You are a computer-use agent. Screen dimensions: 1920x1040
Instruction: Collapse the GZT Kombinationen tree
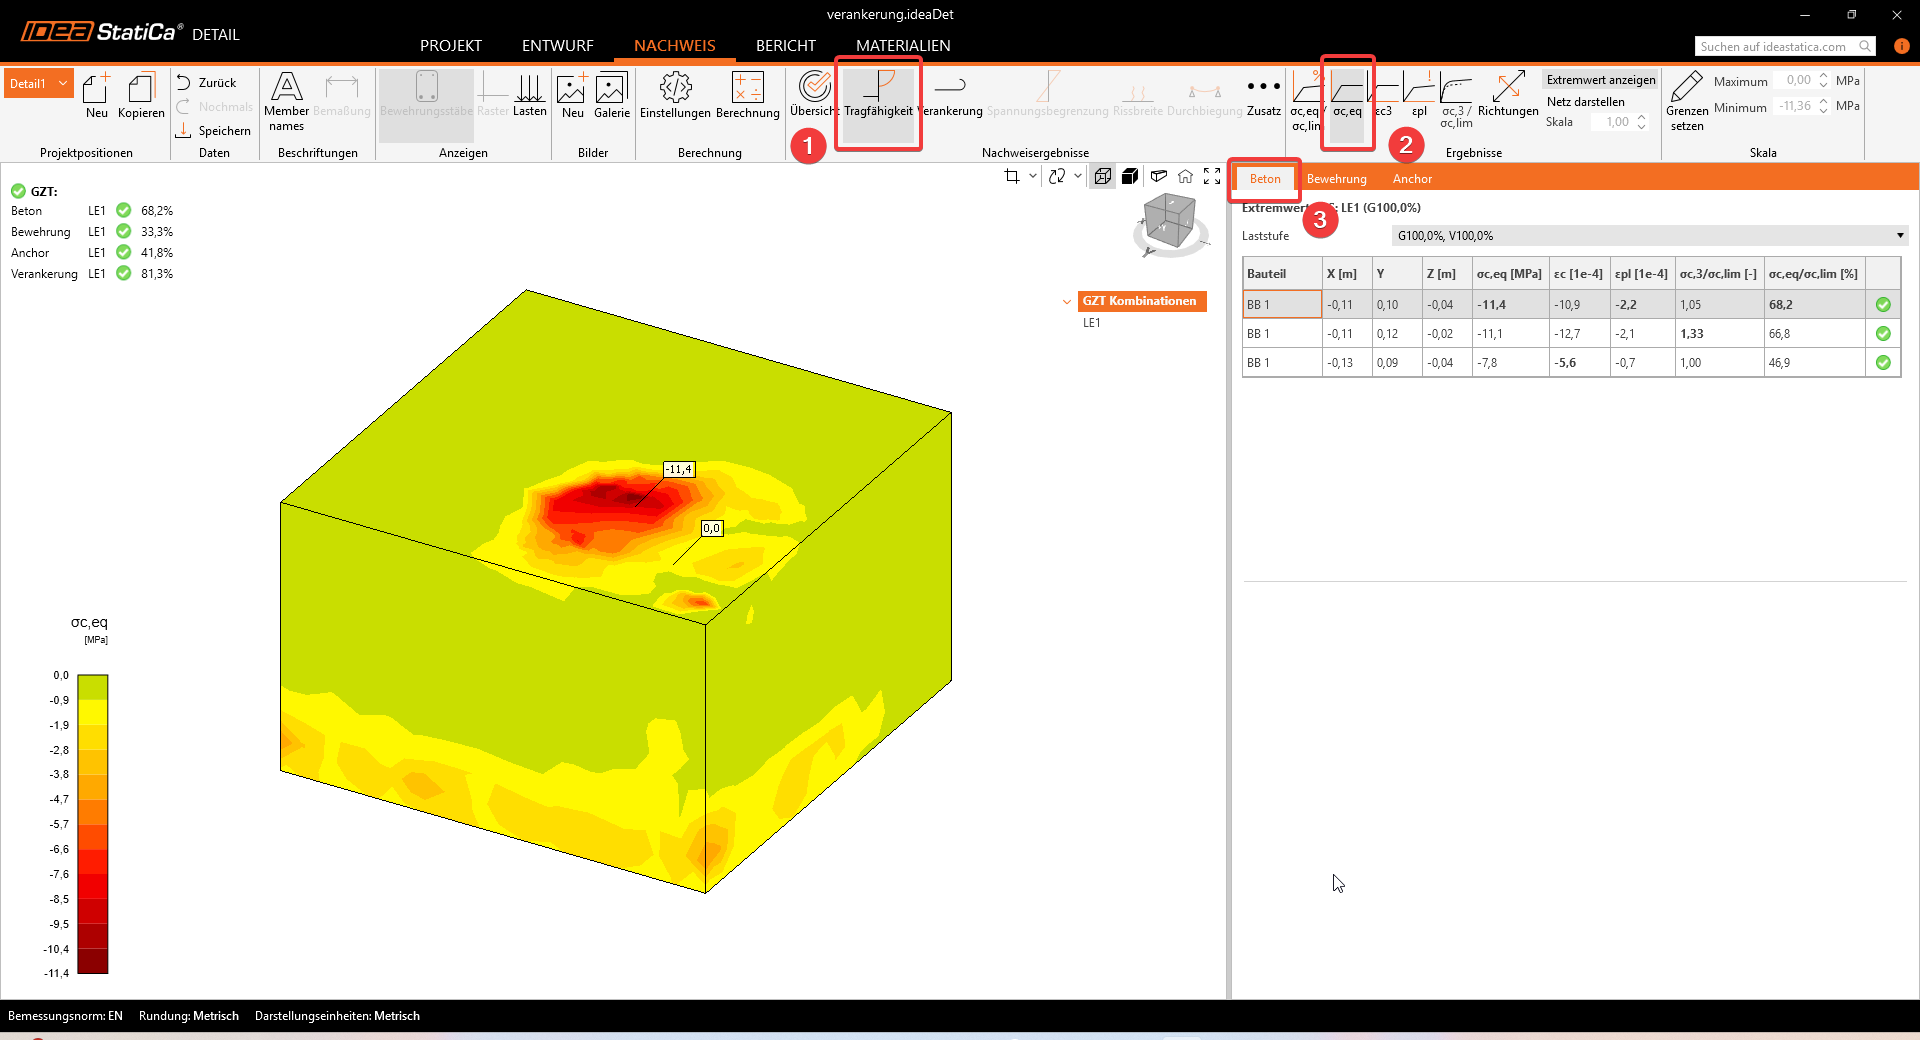[x=1067, y=301]
